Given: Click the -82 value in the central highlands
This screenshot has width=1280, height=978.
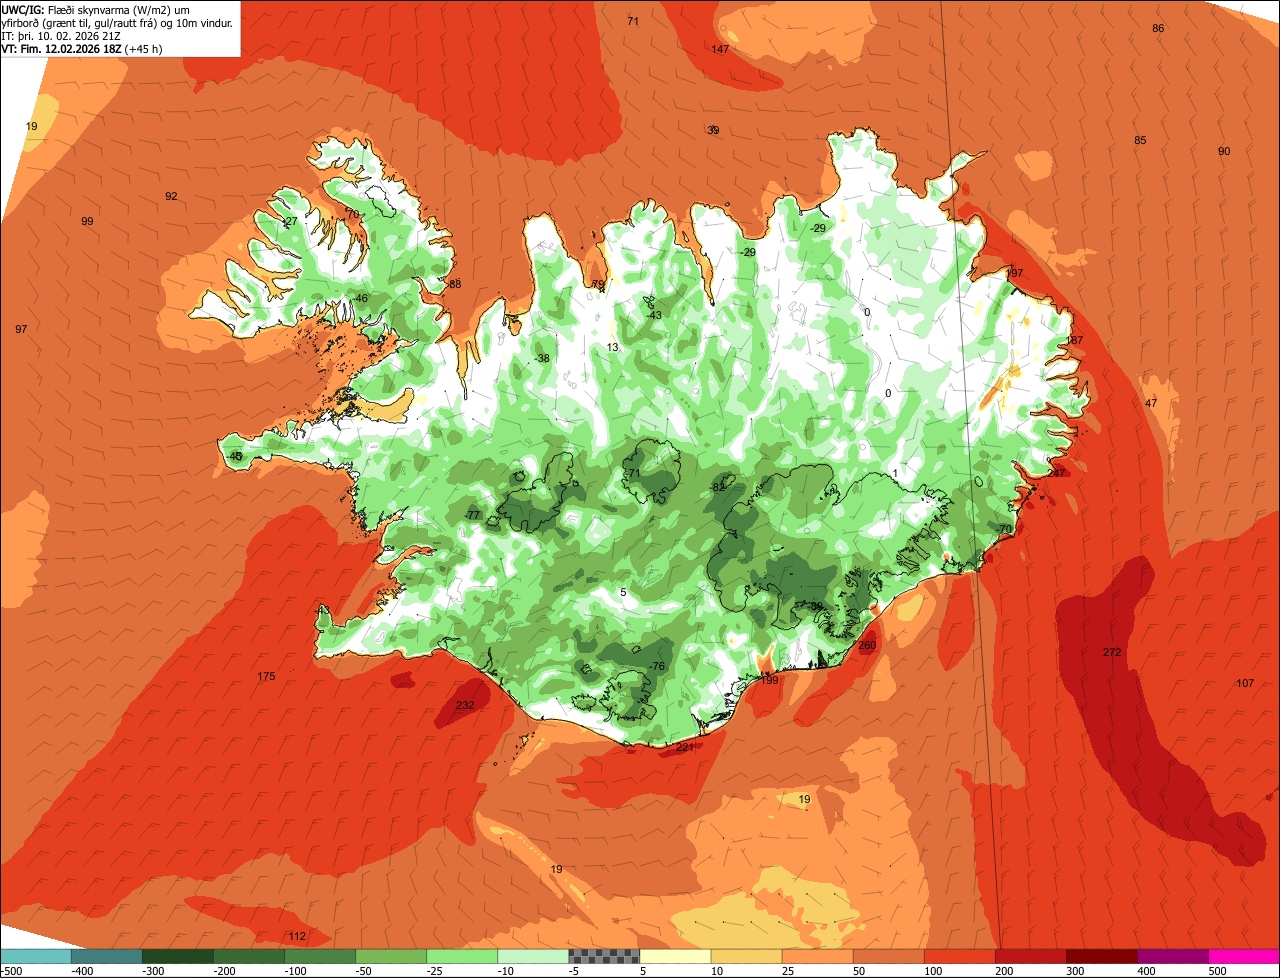Looking at the screenshot, I should [717, 487].
